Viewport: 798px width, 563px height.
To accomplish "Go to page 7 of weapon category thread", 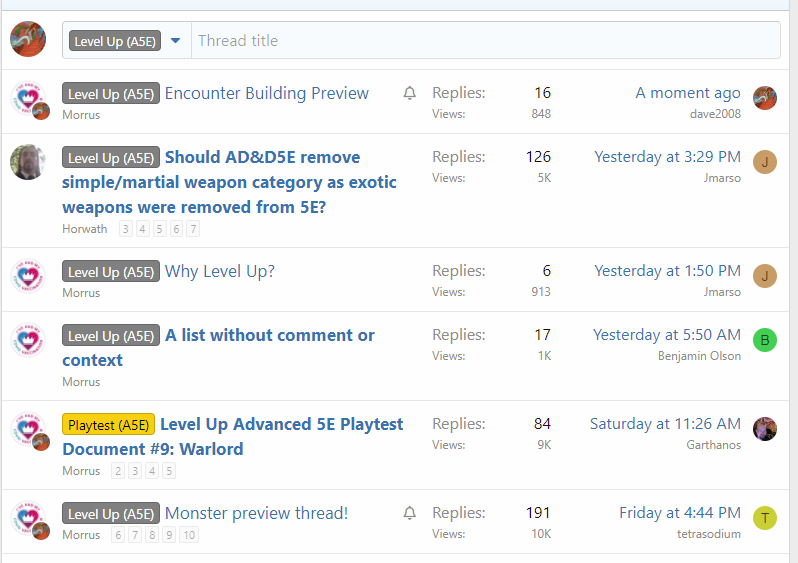I will point(193,229).
